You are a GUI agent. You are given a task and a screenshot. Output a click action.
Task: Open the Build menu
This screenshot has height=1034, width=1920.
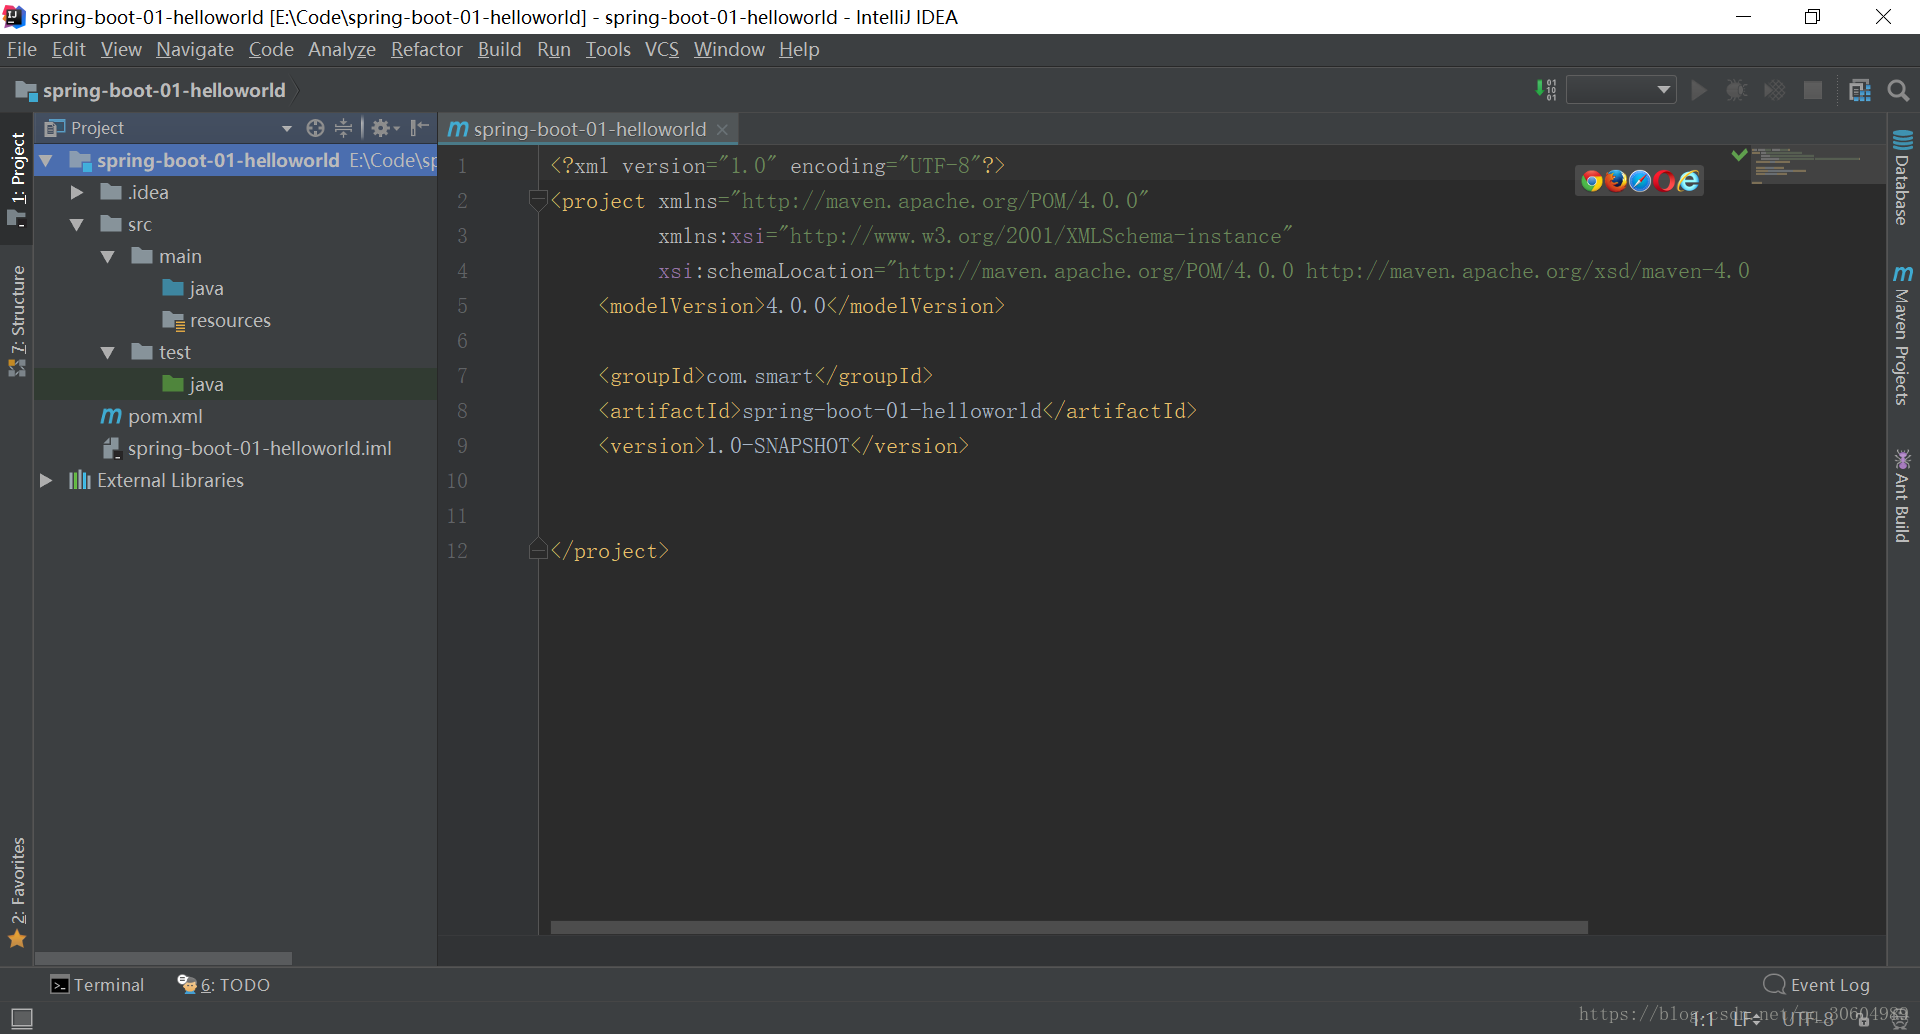click(499, 49)
